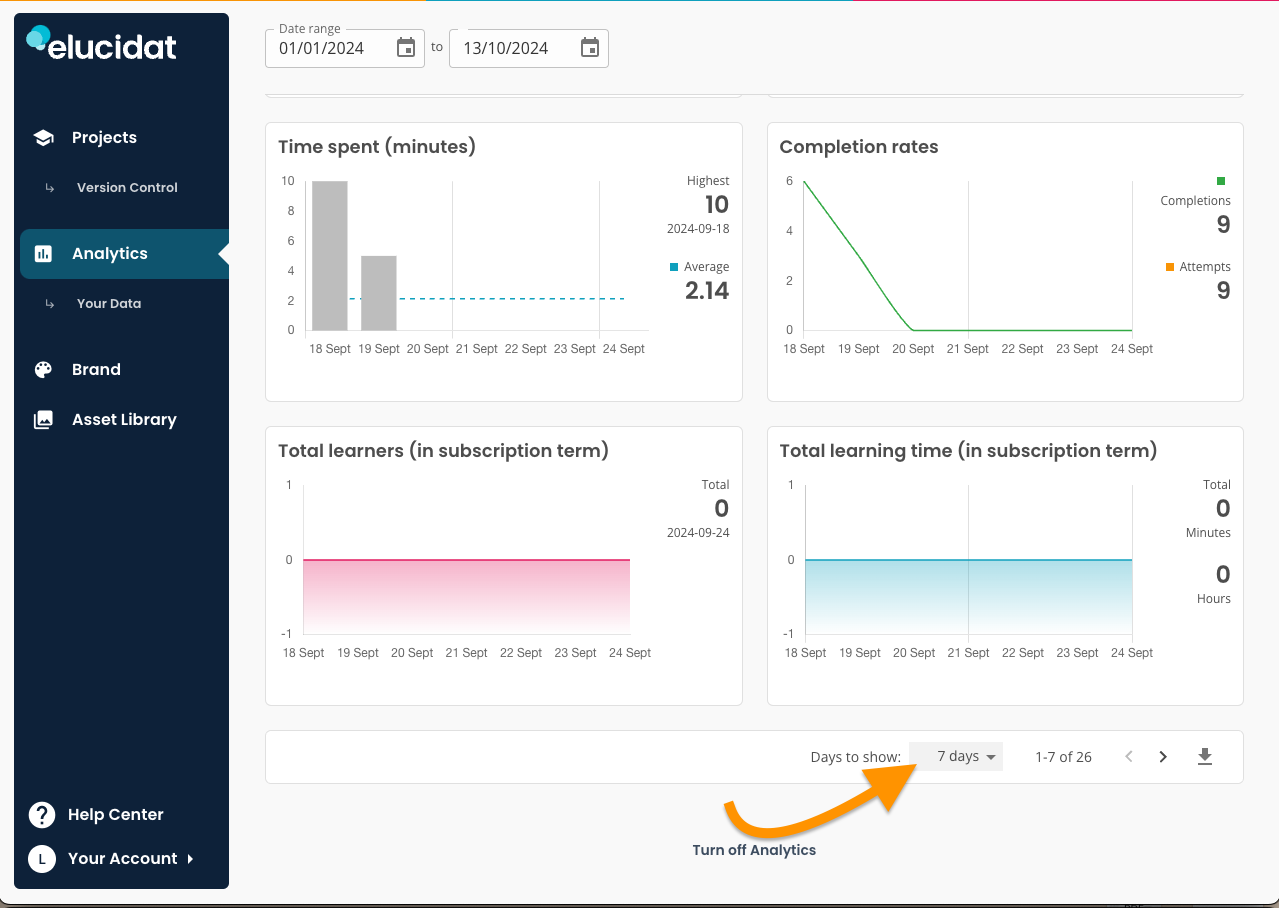Click the Completions green legend swatch

(1221, 181)
